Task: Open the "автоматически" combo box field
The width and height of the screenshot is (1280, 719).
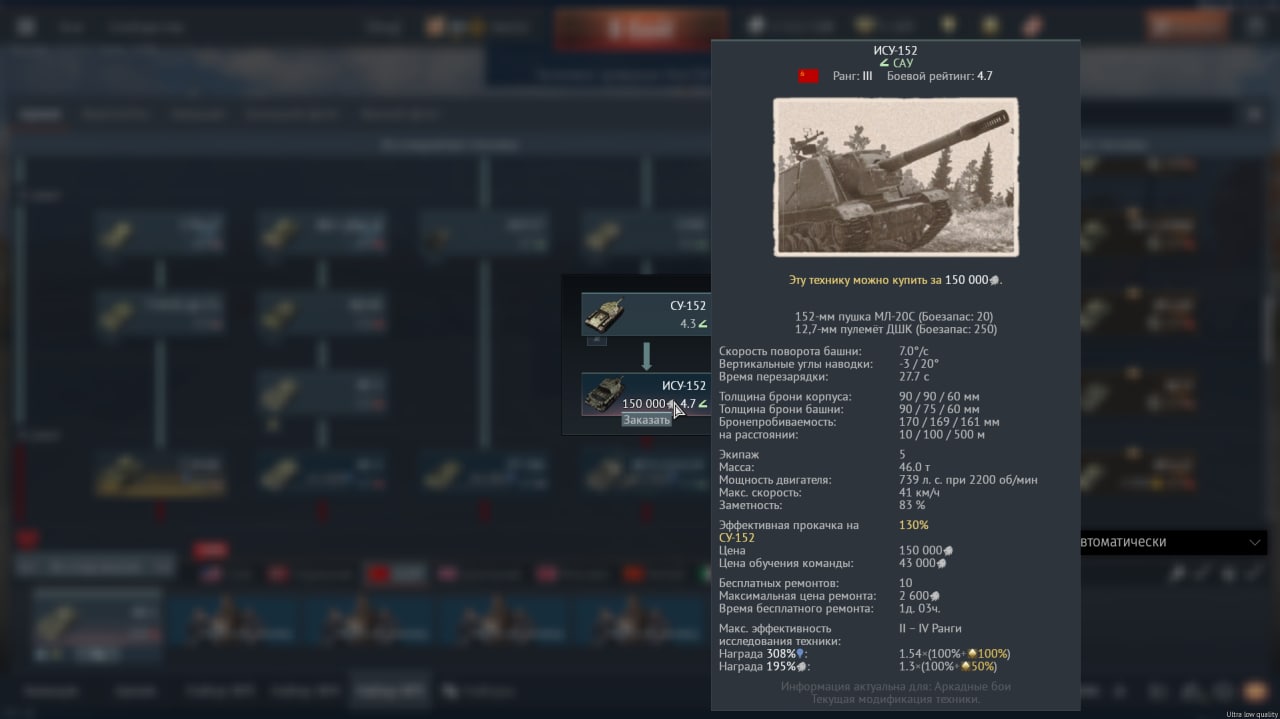Action: tap(1174, 542)
